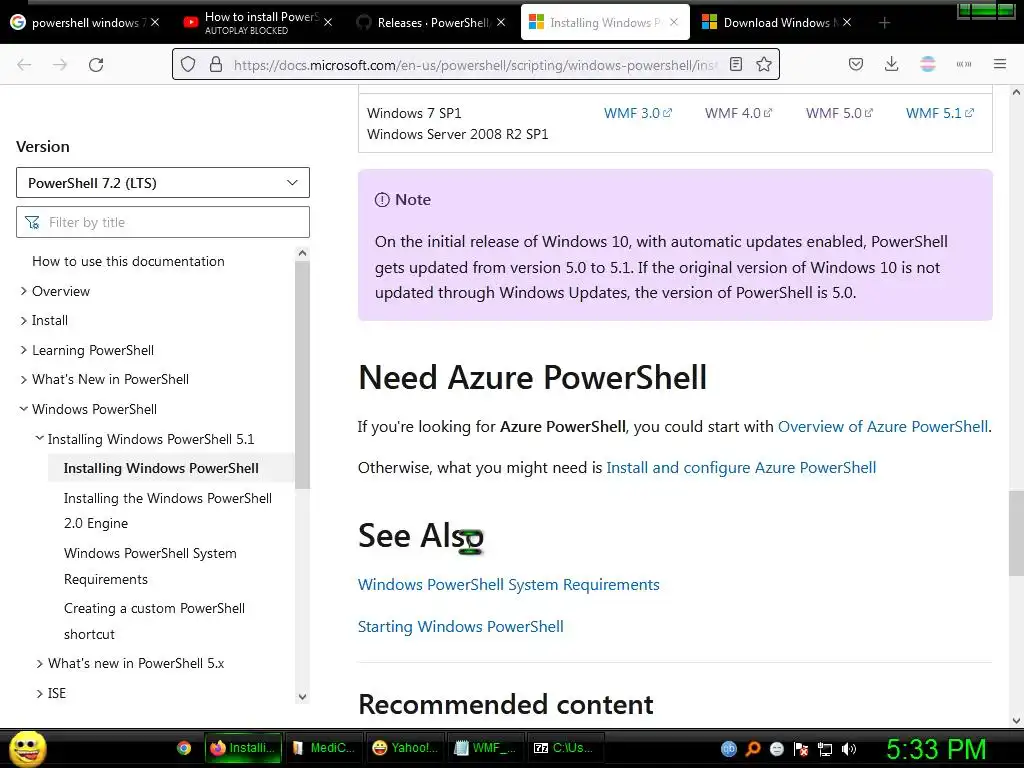This screenshot has width=1024, height=768.
Task: Open Install and configure Azure PowerShell link
Action: pos(741,468)
